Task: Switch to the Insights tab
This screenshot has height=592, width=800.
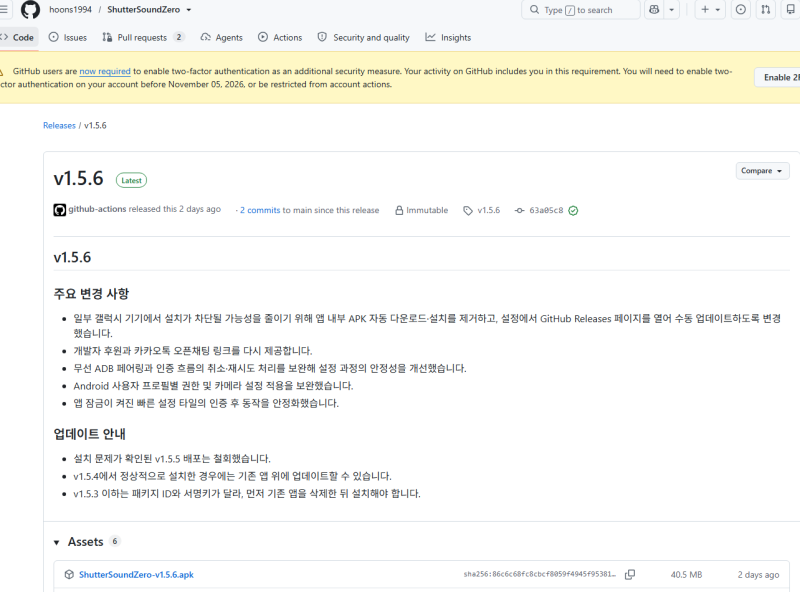Action: coord(448,37)
